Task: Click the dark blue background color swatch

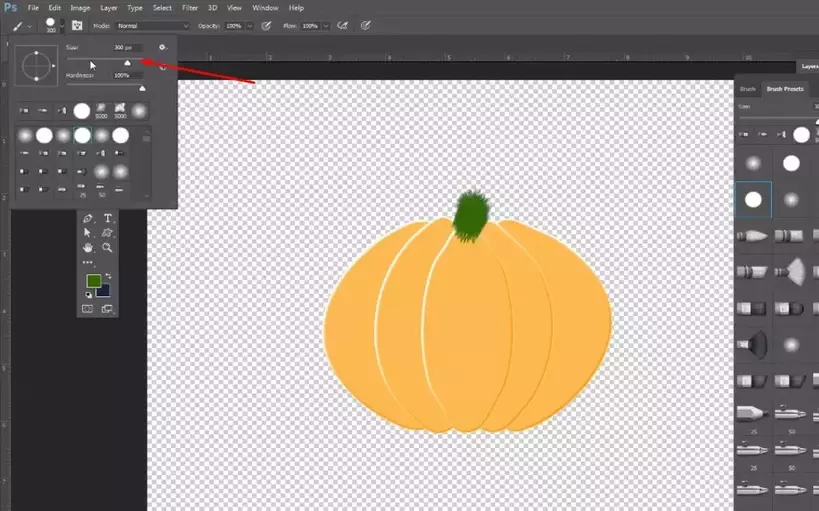Action: (x=104, y=291)
